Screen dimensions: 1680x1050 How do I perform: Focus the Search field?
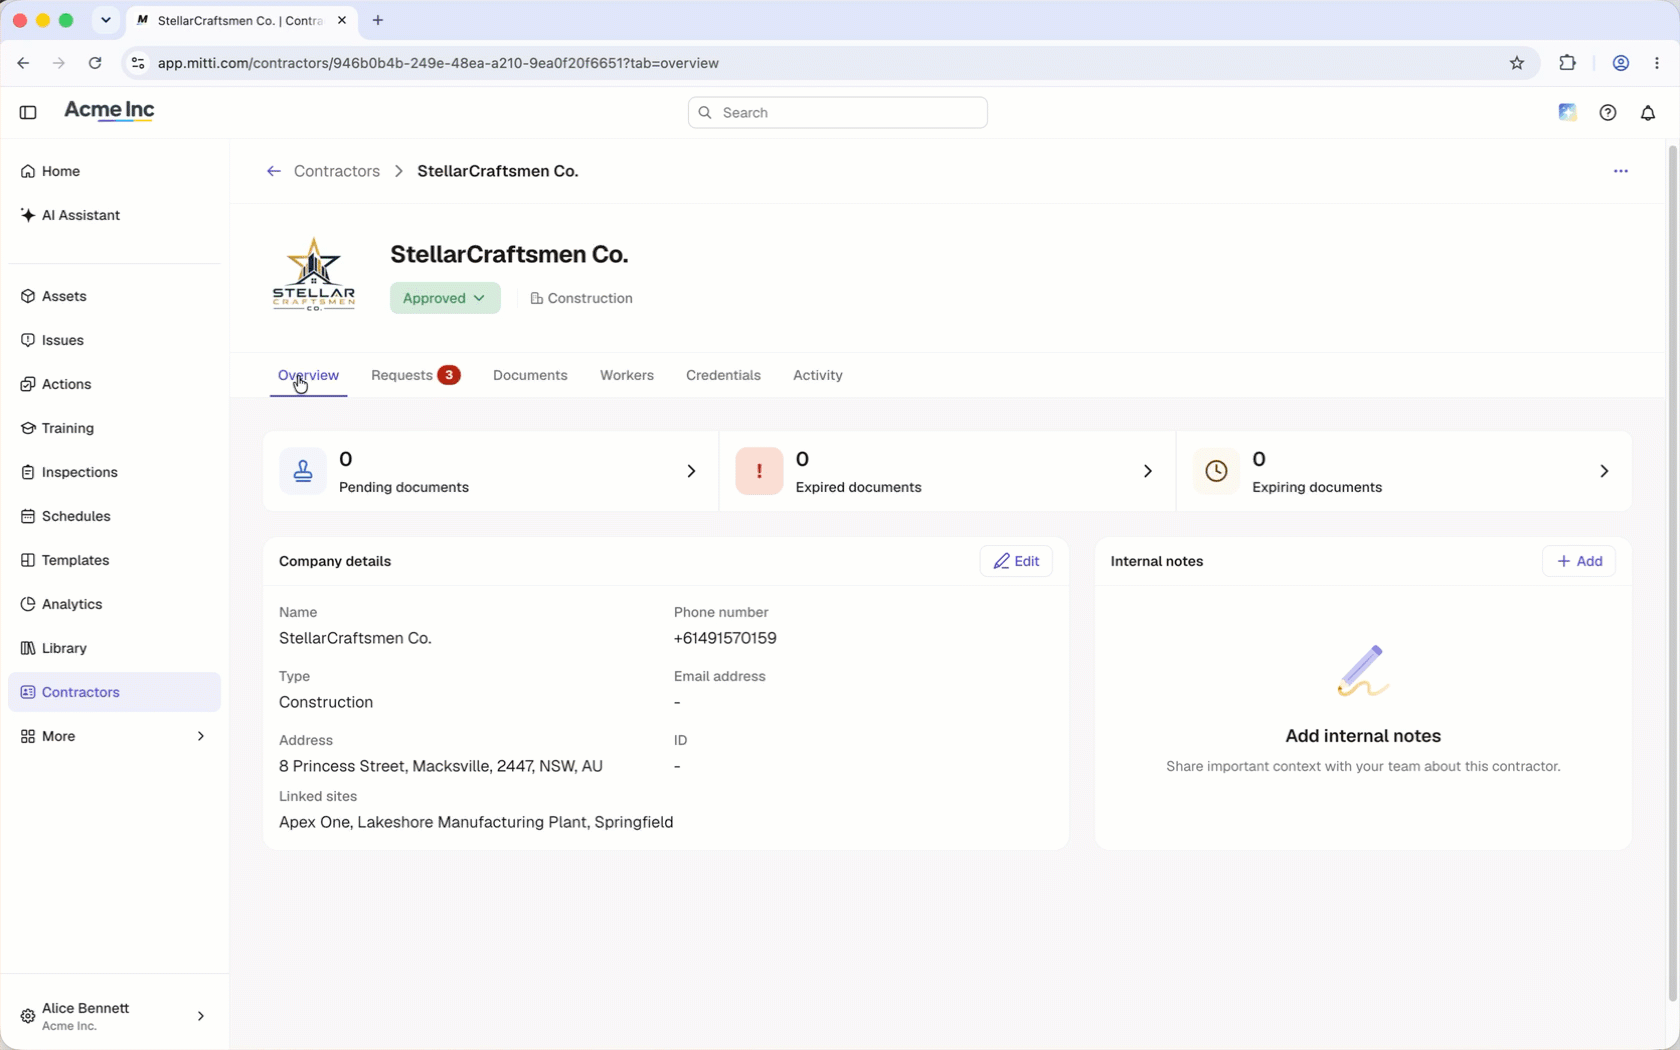tap(838, 112)
